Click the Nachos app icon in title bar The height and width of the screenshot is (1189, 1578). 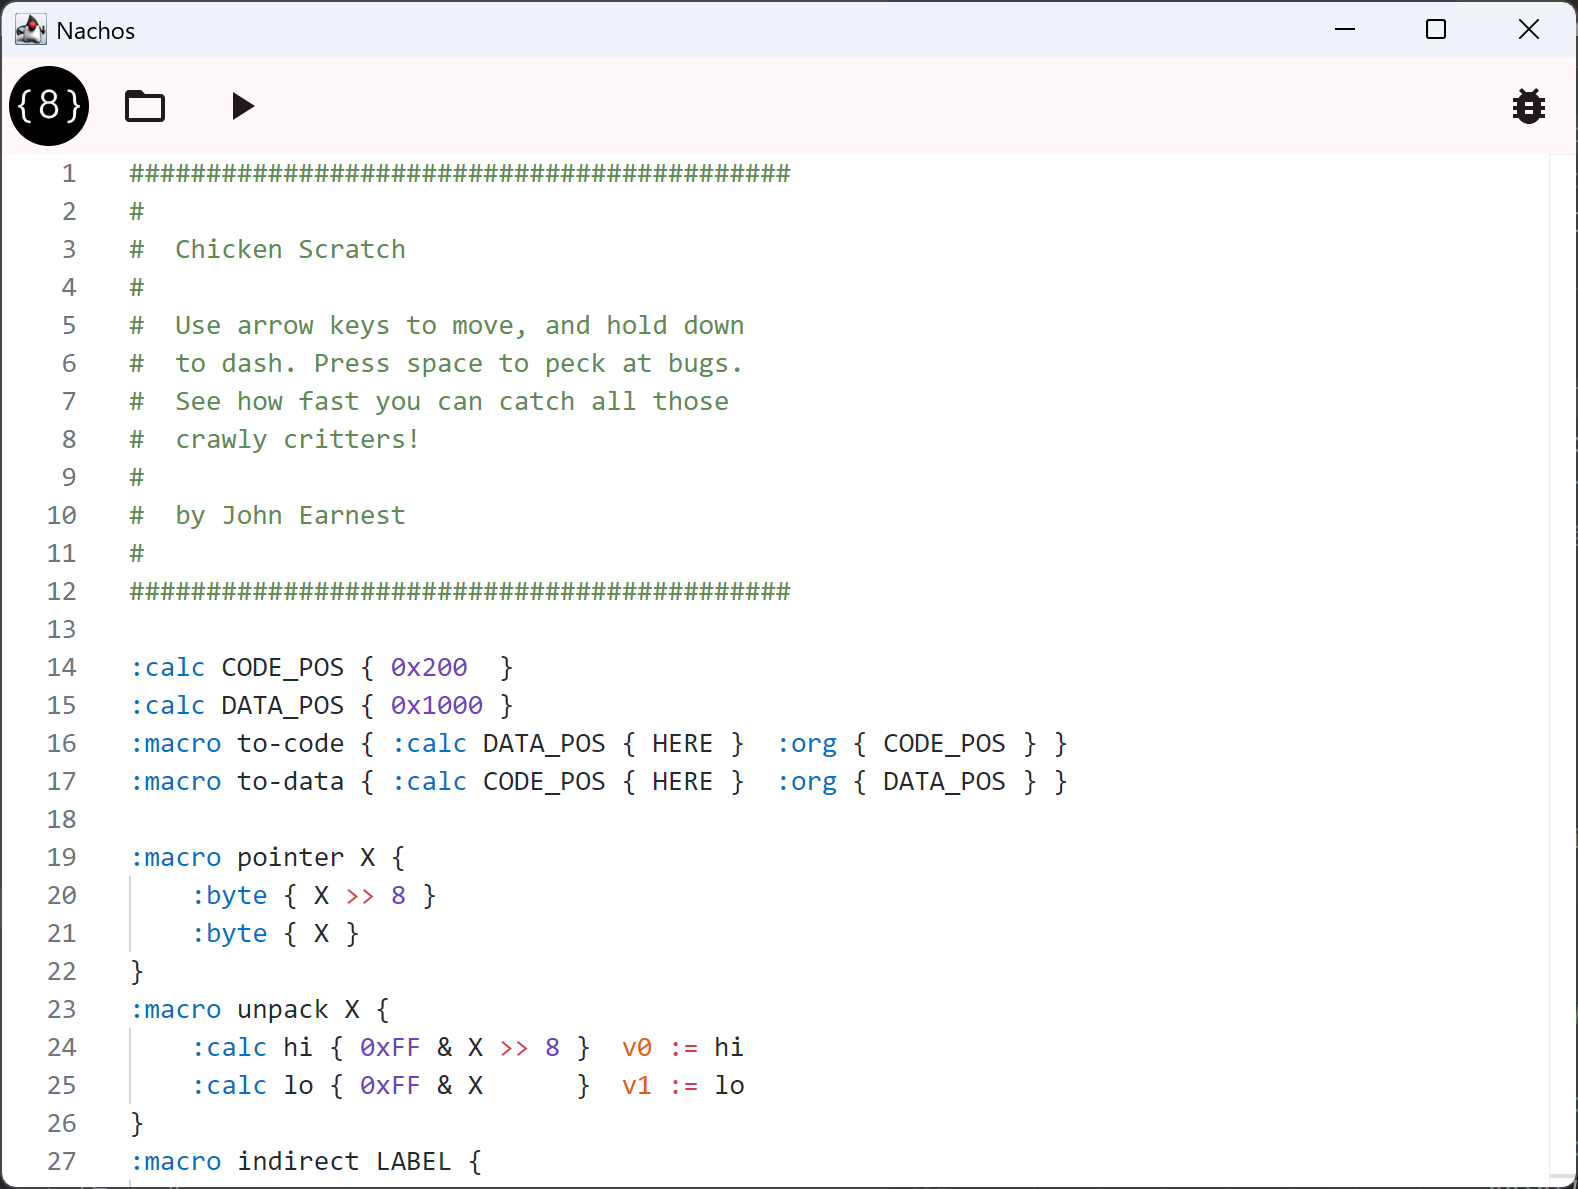tap(31, 30)
